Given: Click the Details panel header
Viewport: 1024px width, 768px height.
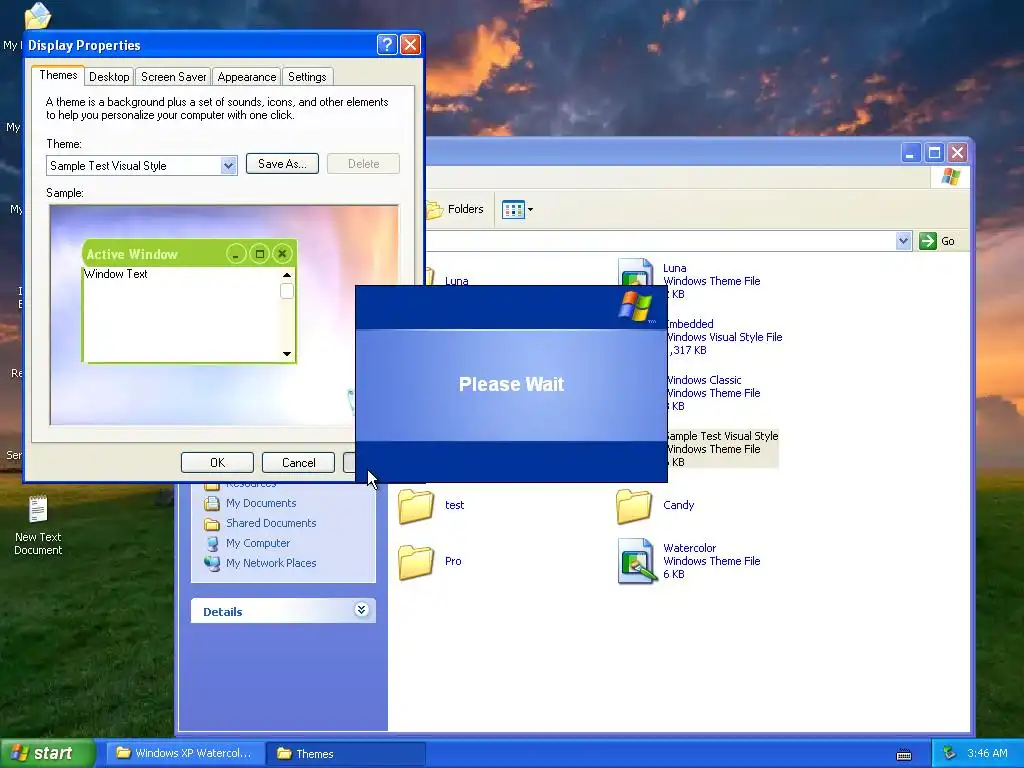Looking at the screenshot, I should tap(283, 611).
